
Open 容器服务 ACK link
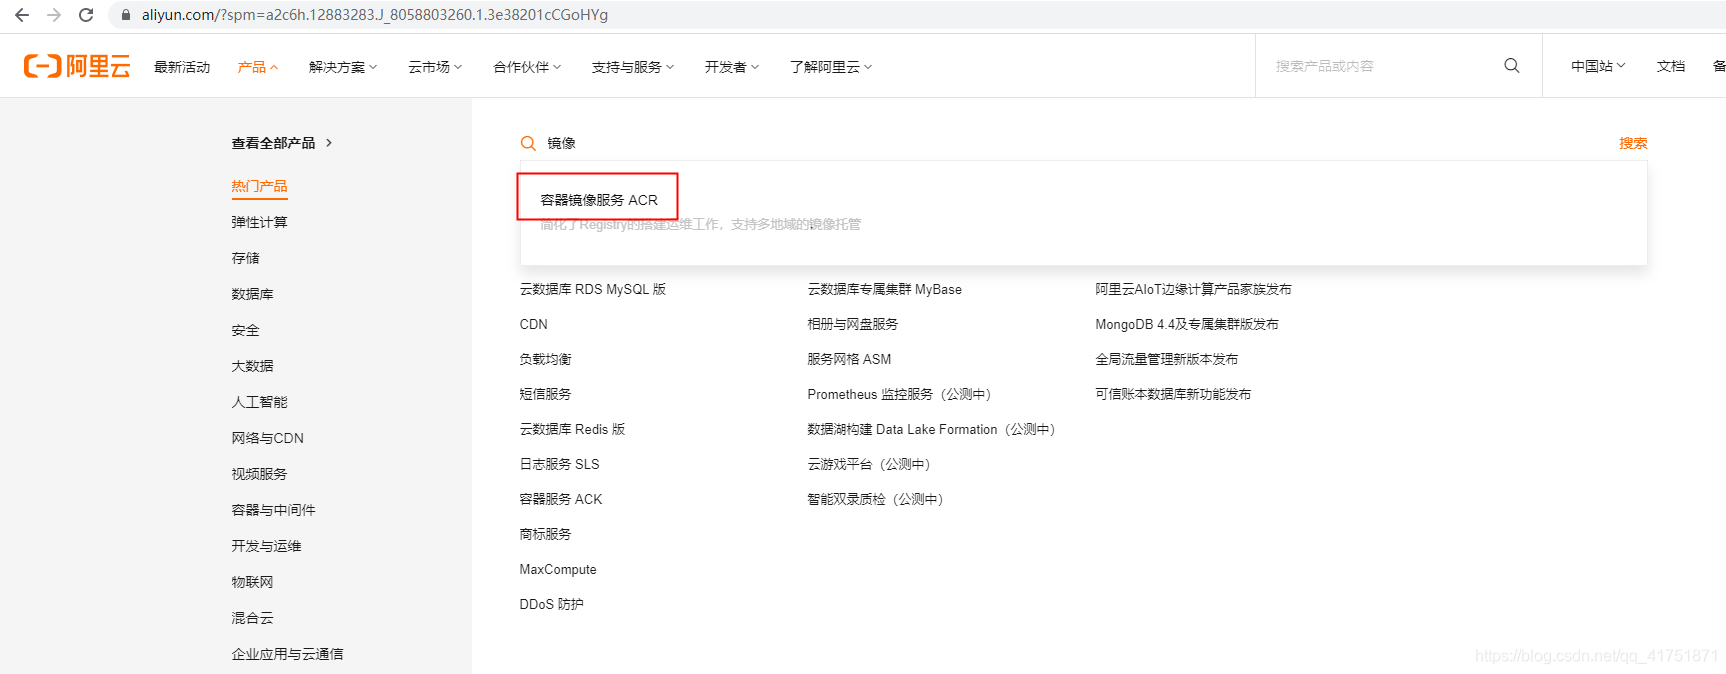click(x=561, y=499)
